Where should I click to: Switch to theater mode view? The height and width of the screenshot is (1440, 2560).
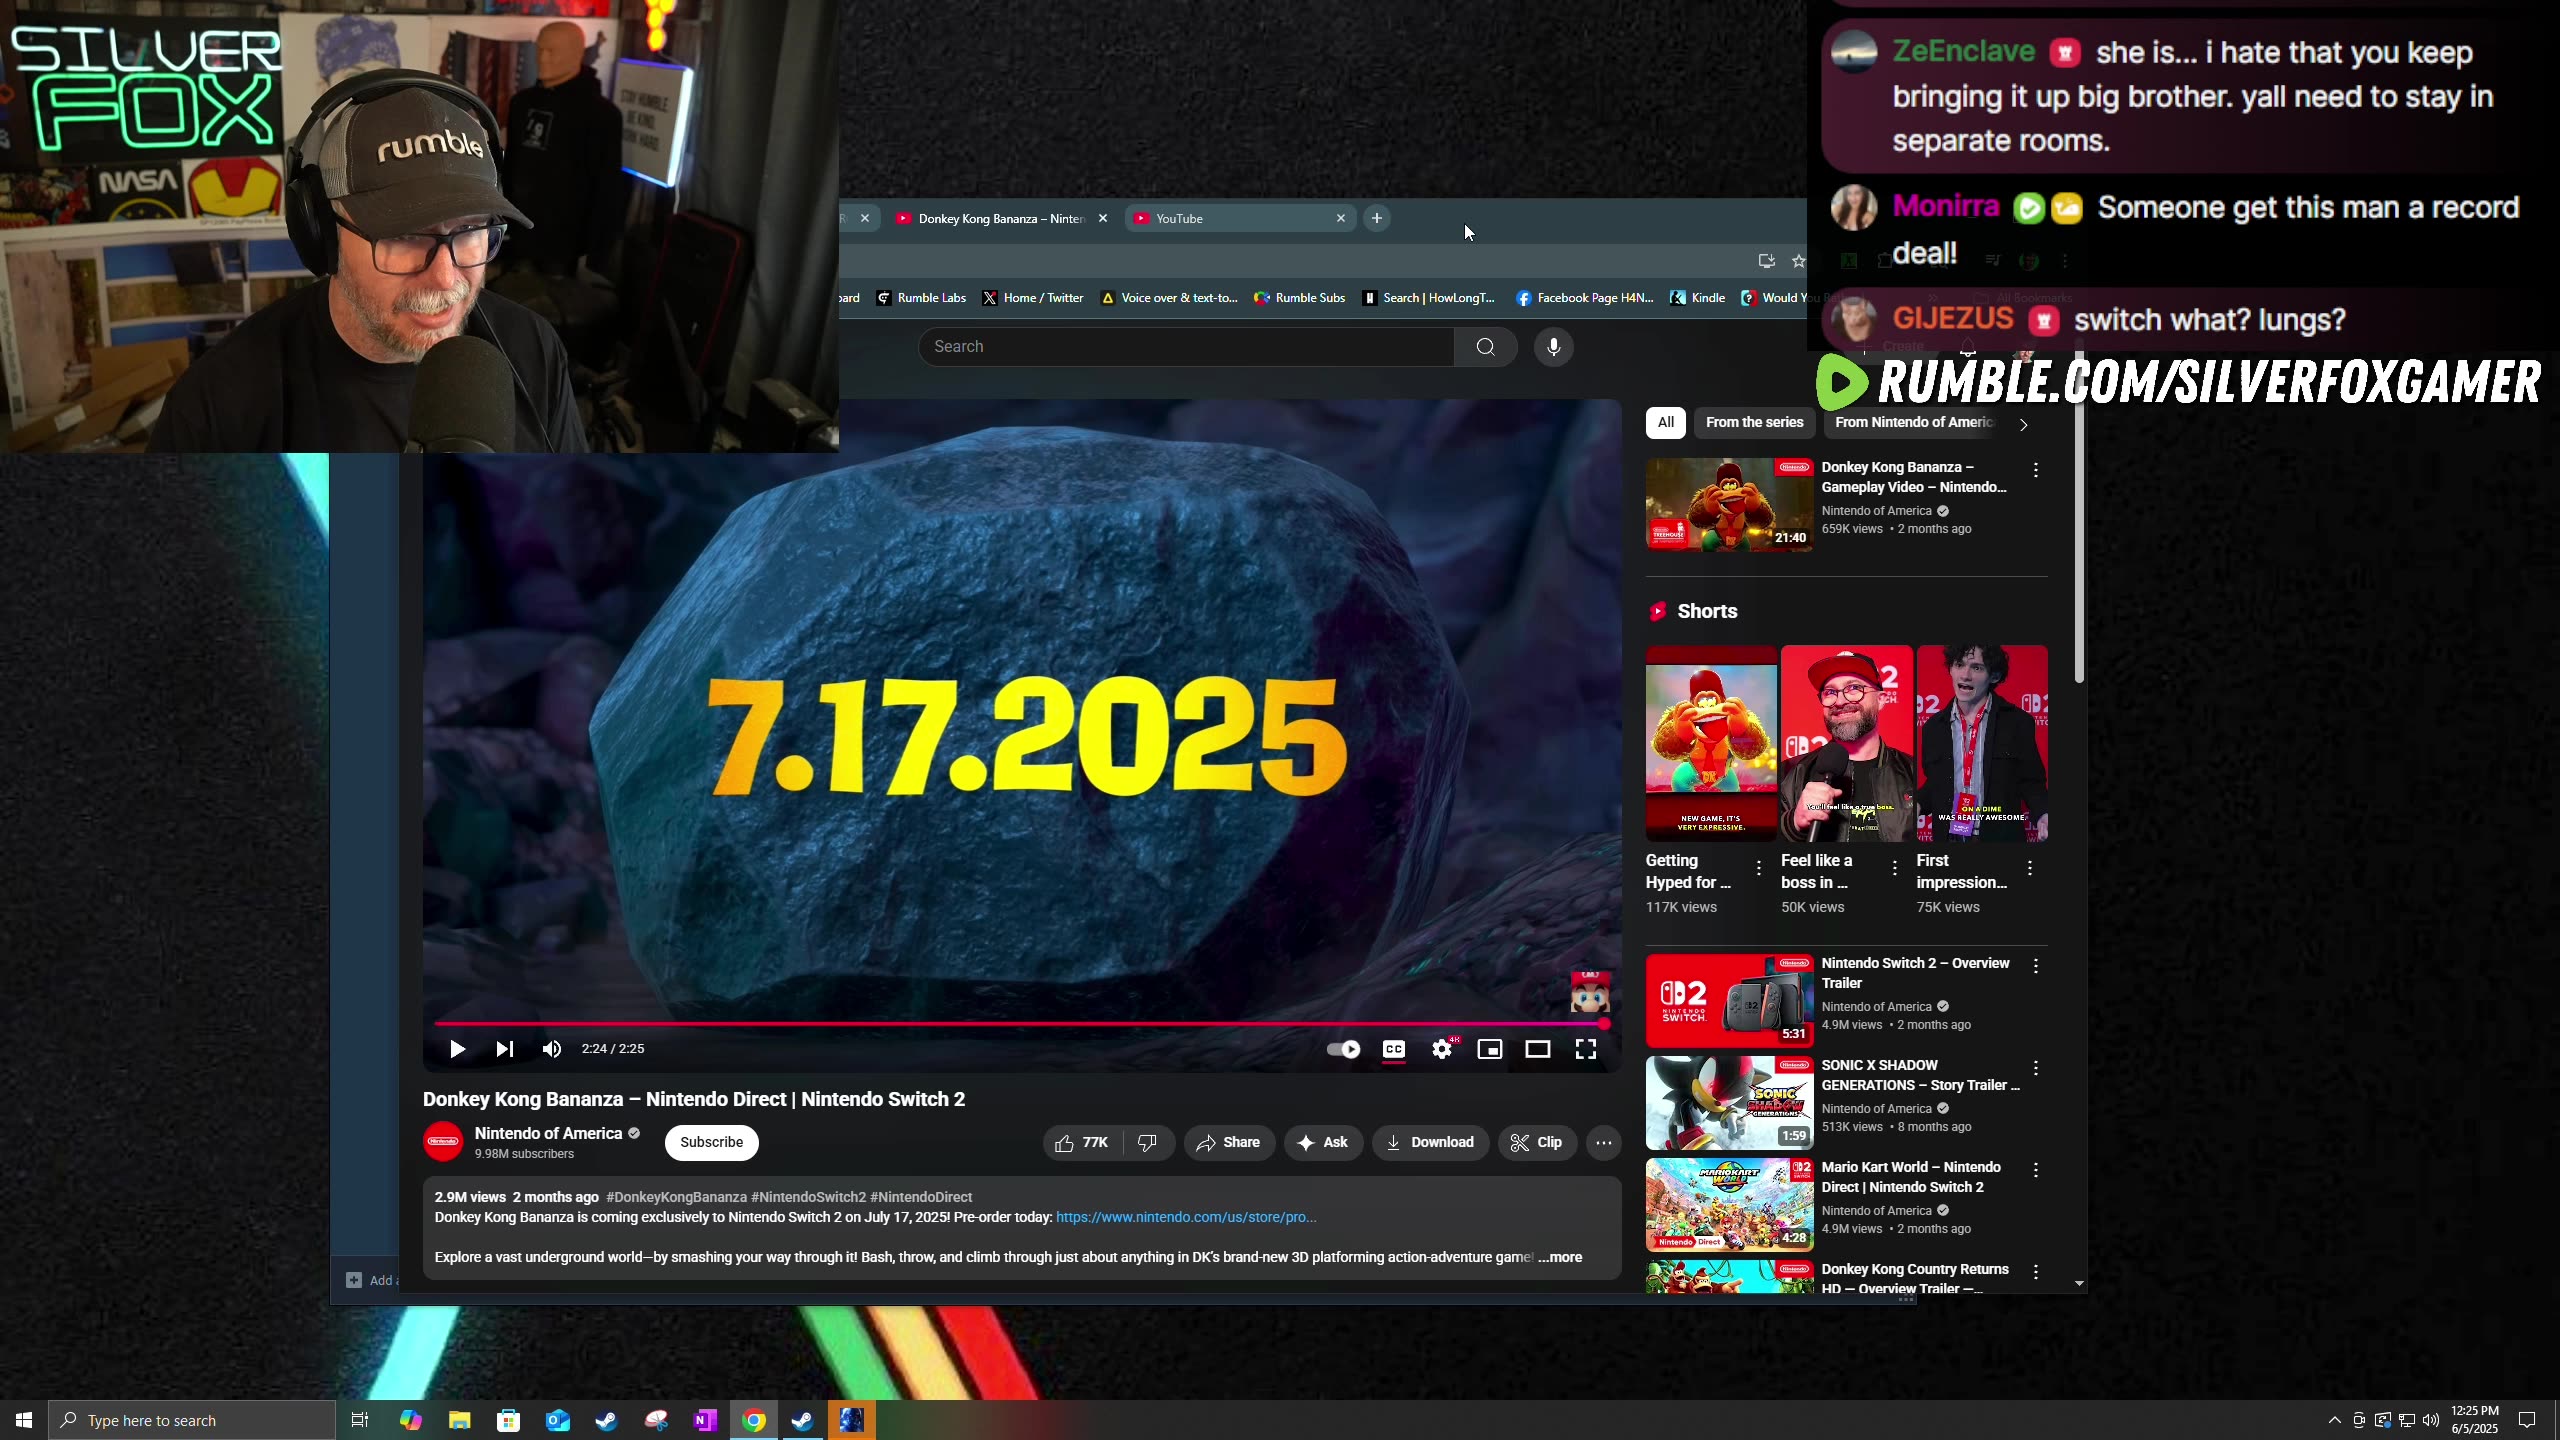tap(1537, 1049)
